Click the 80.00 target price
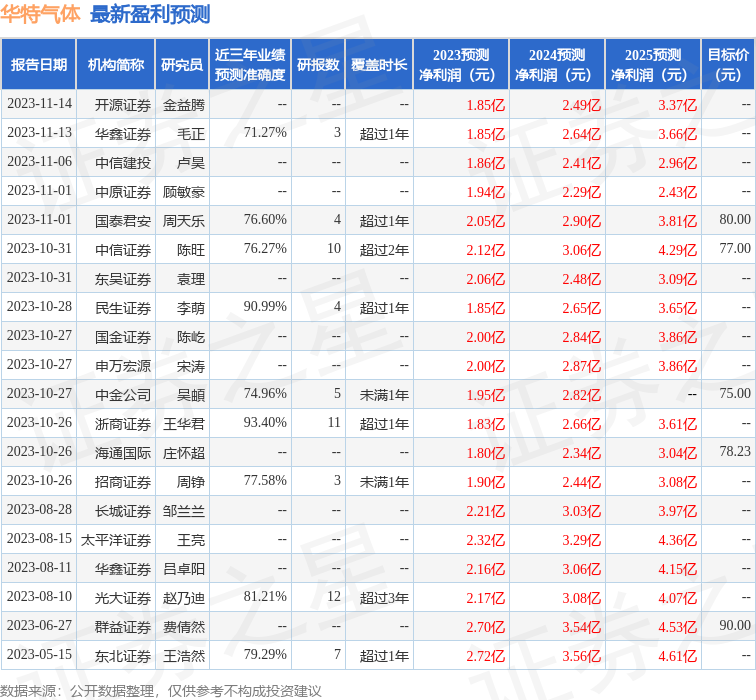 [735, 219]
